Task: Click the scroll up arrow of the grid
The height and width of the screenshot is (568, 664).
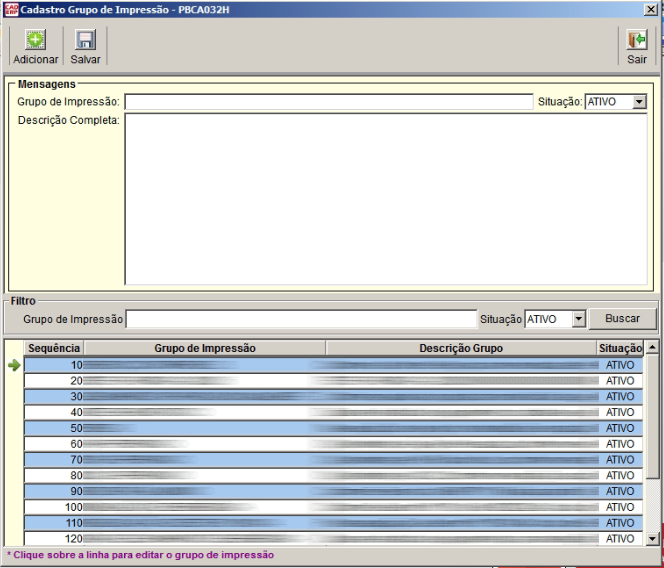Action: 652,347
